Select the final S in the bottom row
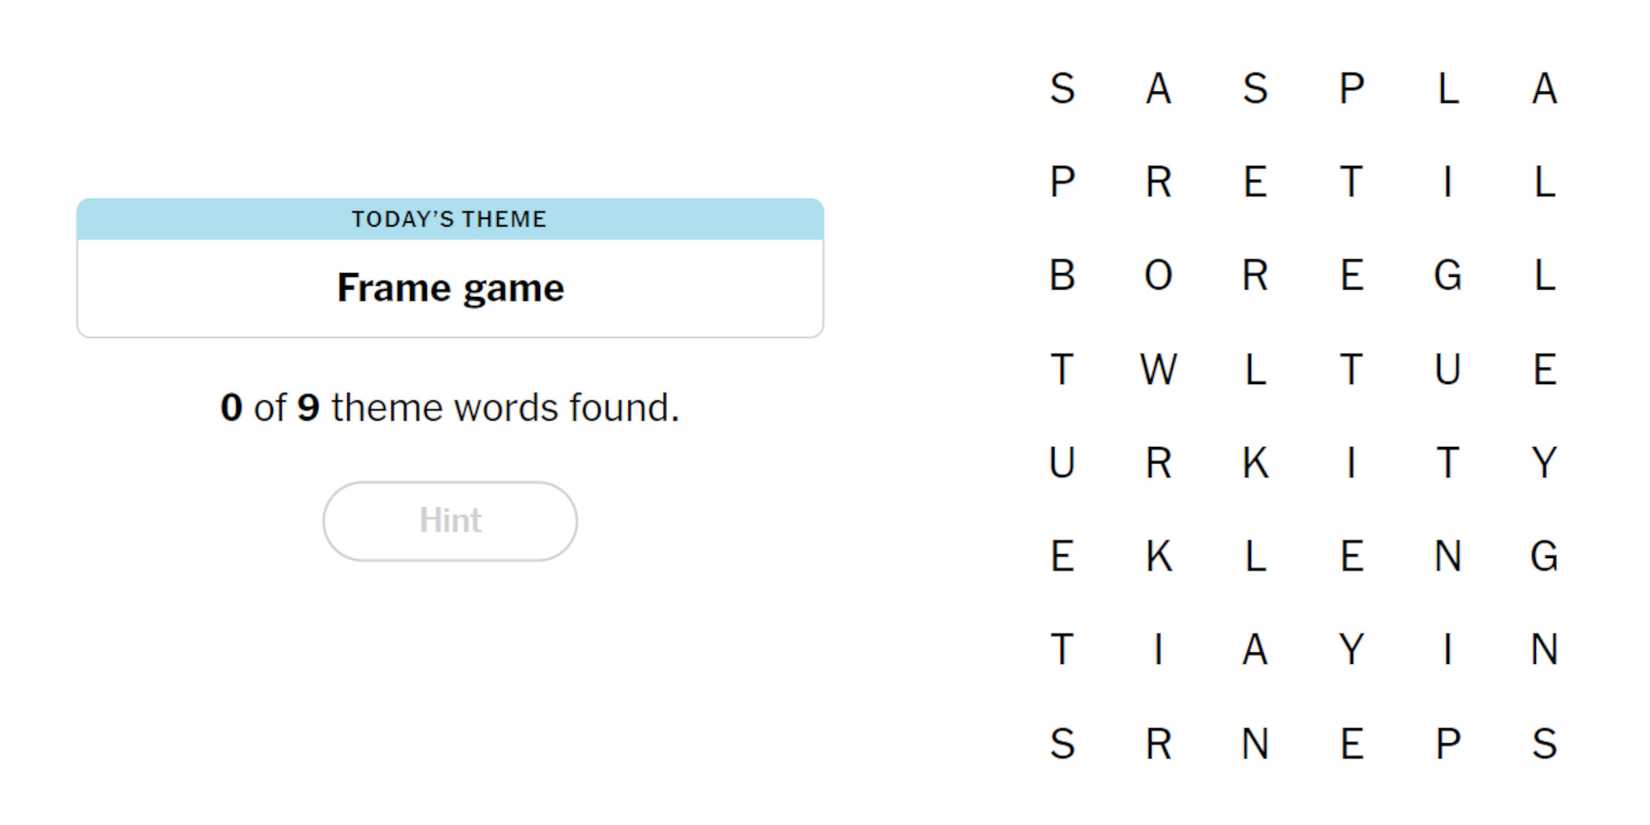Viewport: 1650px width, 825px height. 1543,742
